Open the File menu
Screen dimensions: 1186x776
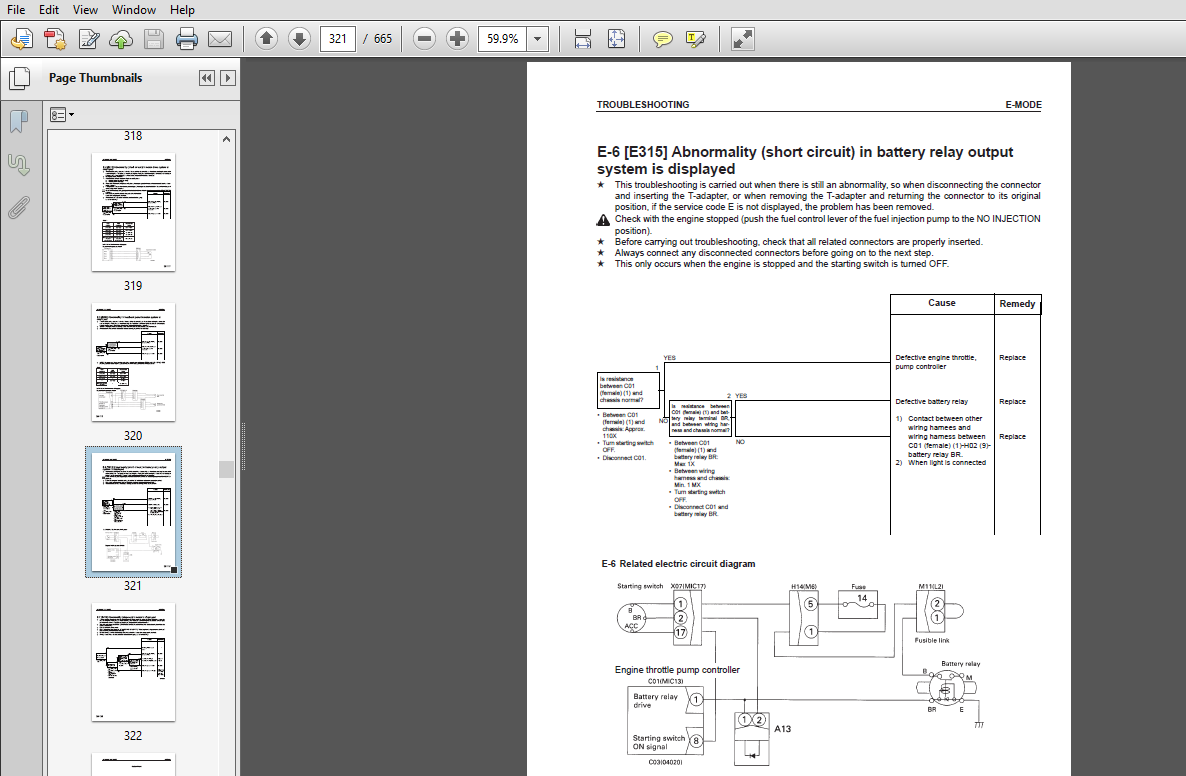pos(16,10)
